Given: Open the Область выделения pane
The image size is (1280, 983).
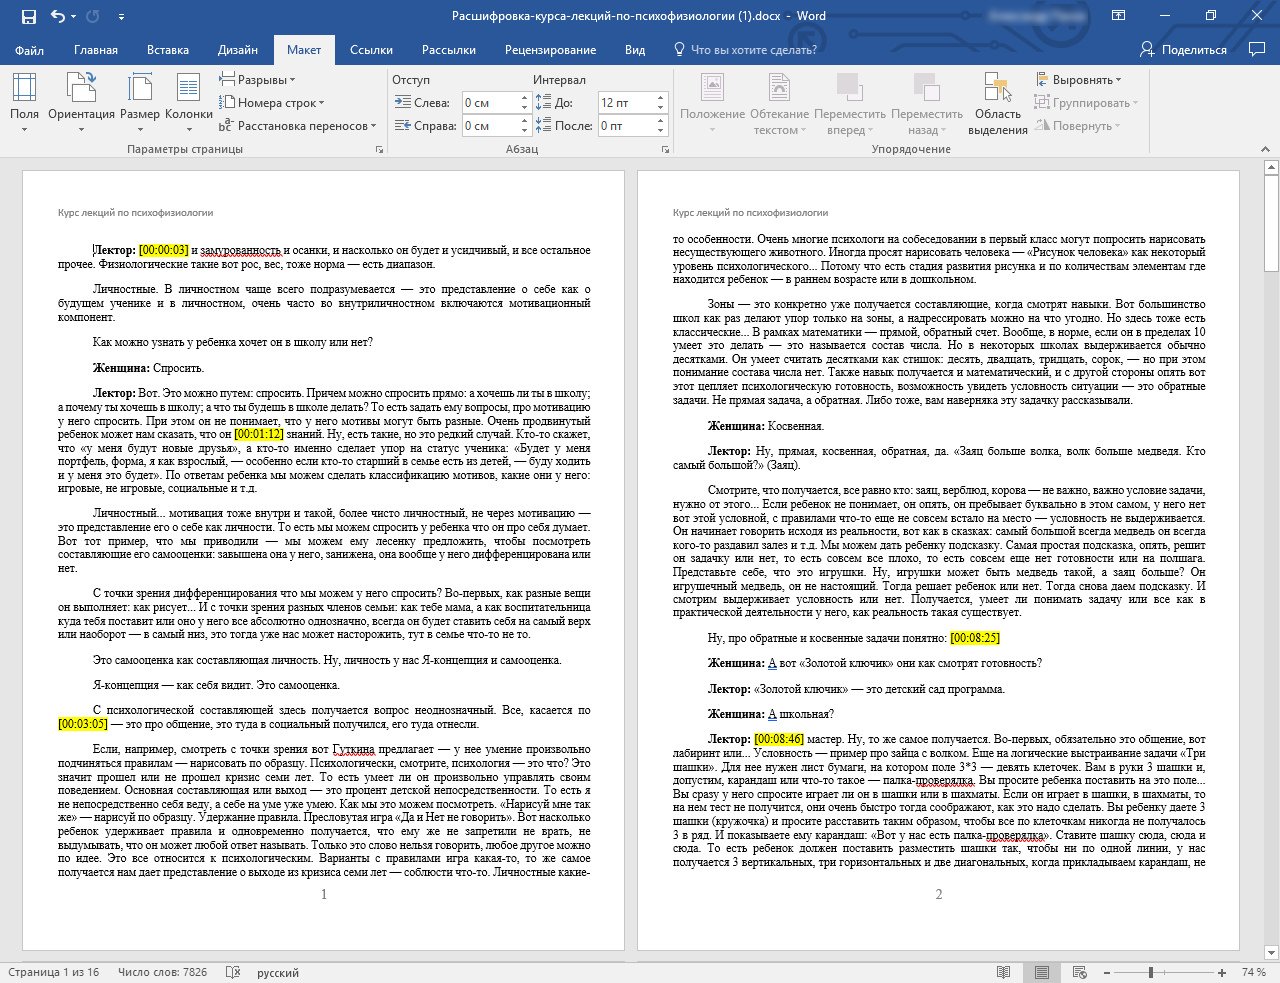Looking at the screenshot, I should pos(997,102).
